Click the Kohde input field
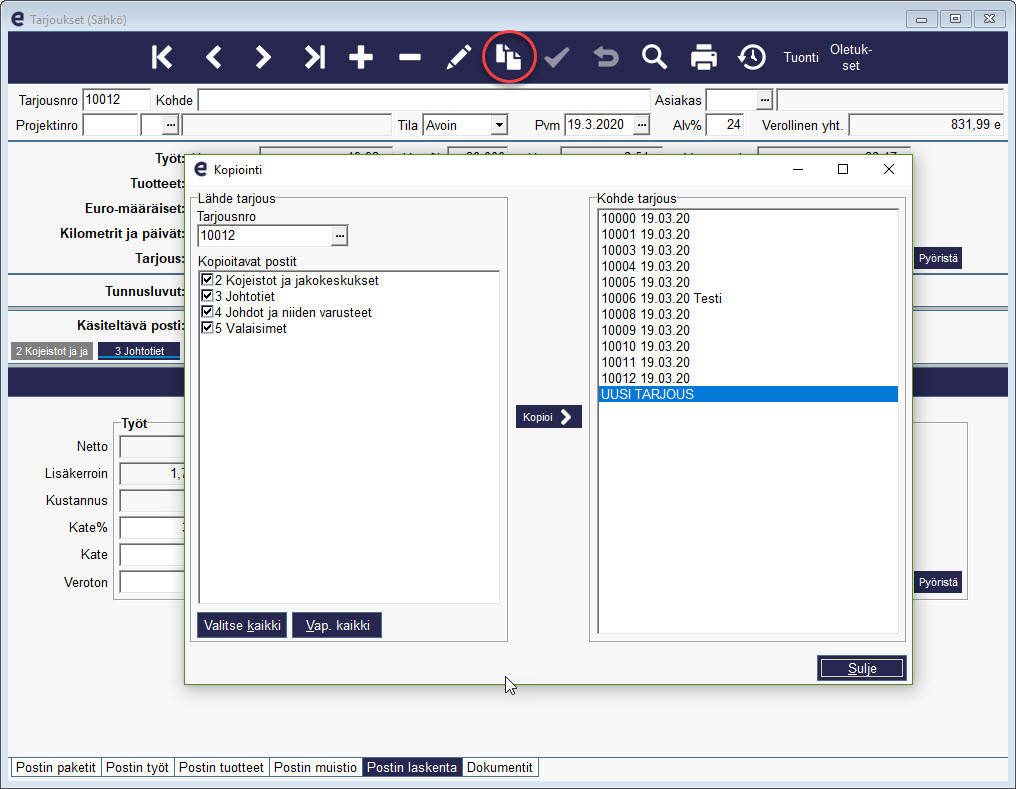 coord(424,100)
